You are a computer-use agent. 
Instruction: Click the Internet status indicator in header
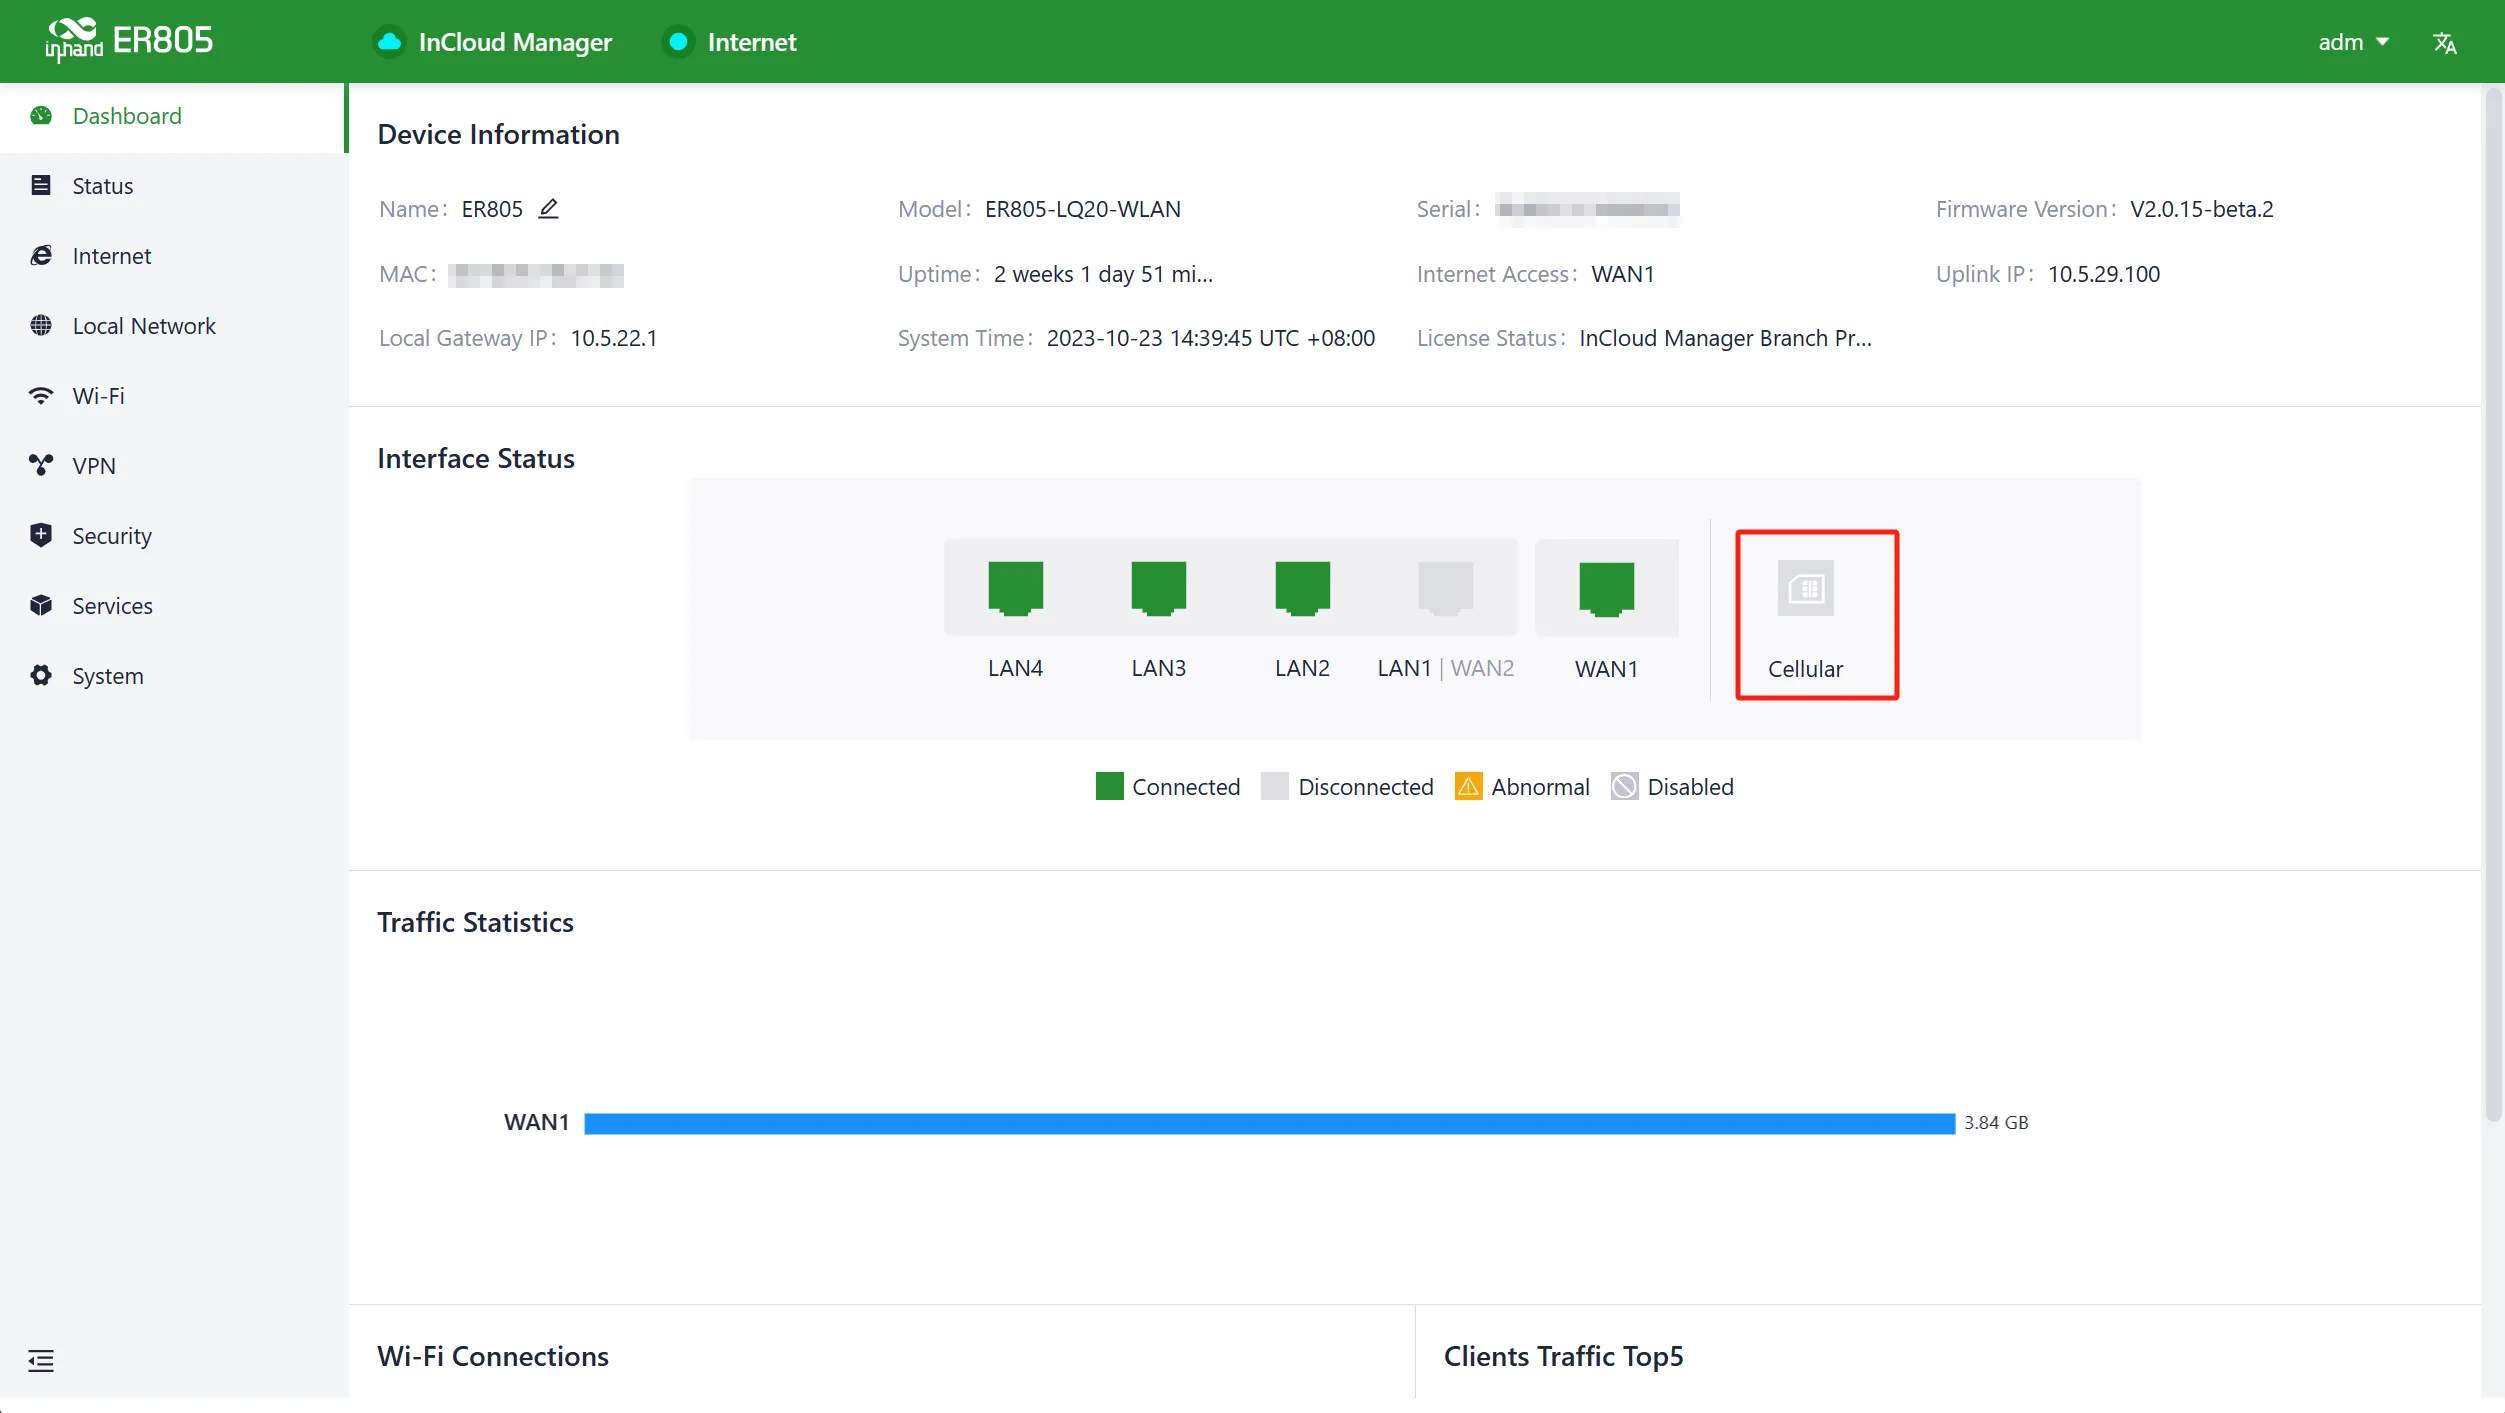click(x=679, y=42)
